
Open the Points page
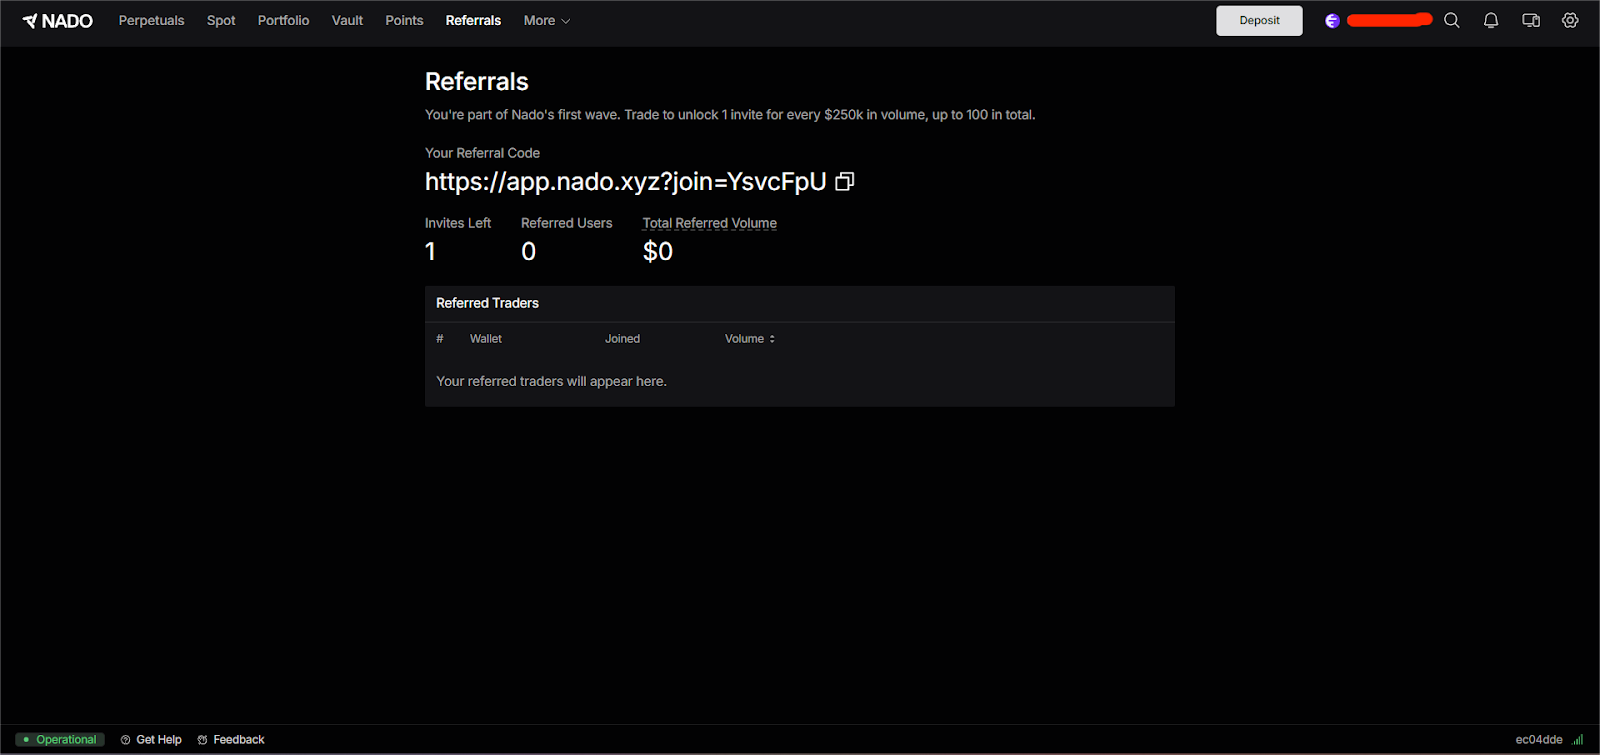(x=404, y=20)
